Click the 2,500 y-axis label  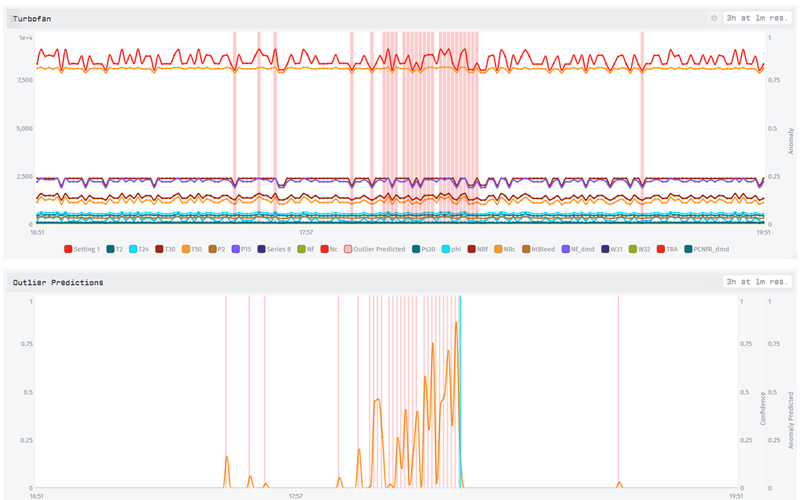[x=24, y=176]
